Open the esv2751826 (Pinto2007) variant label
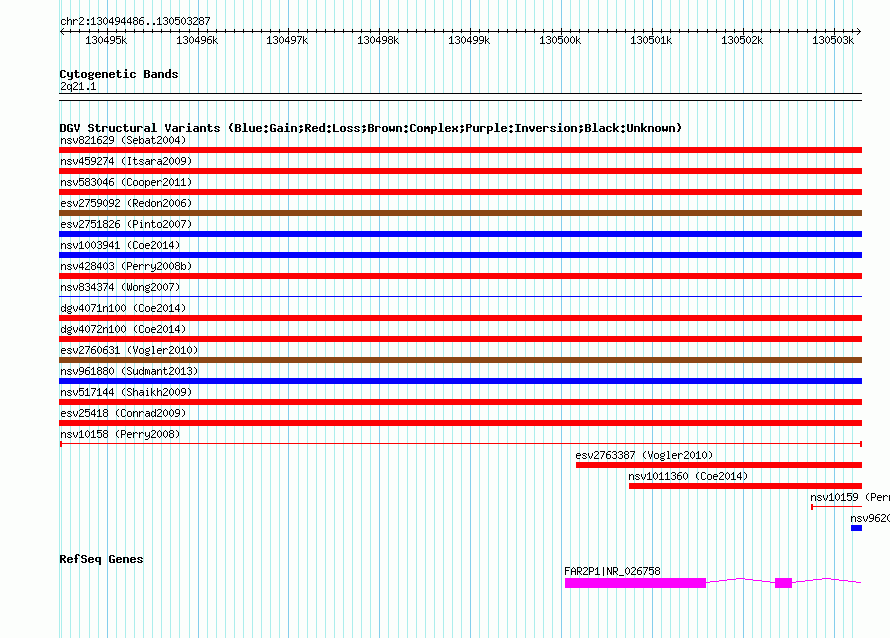This screenshot has height=638, width=890. click(126, 224)
